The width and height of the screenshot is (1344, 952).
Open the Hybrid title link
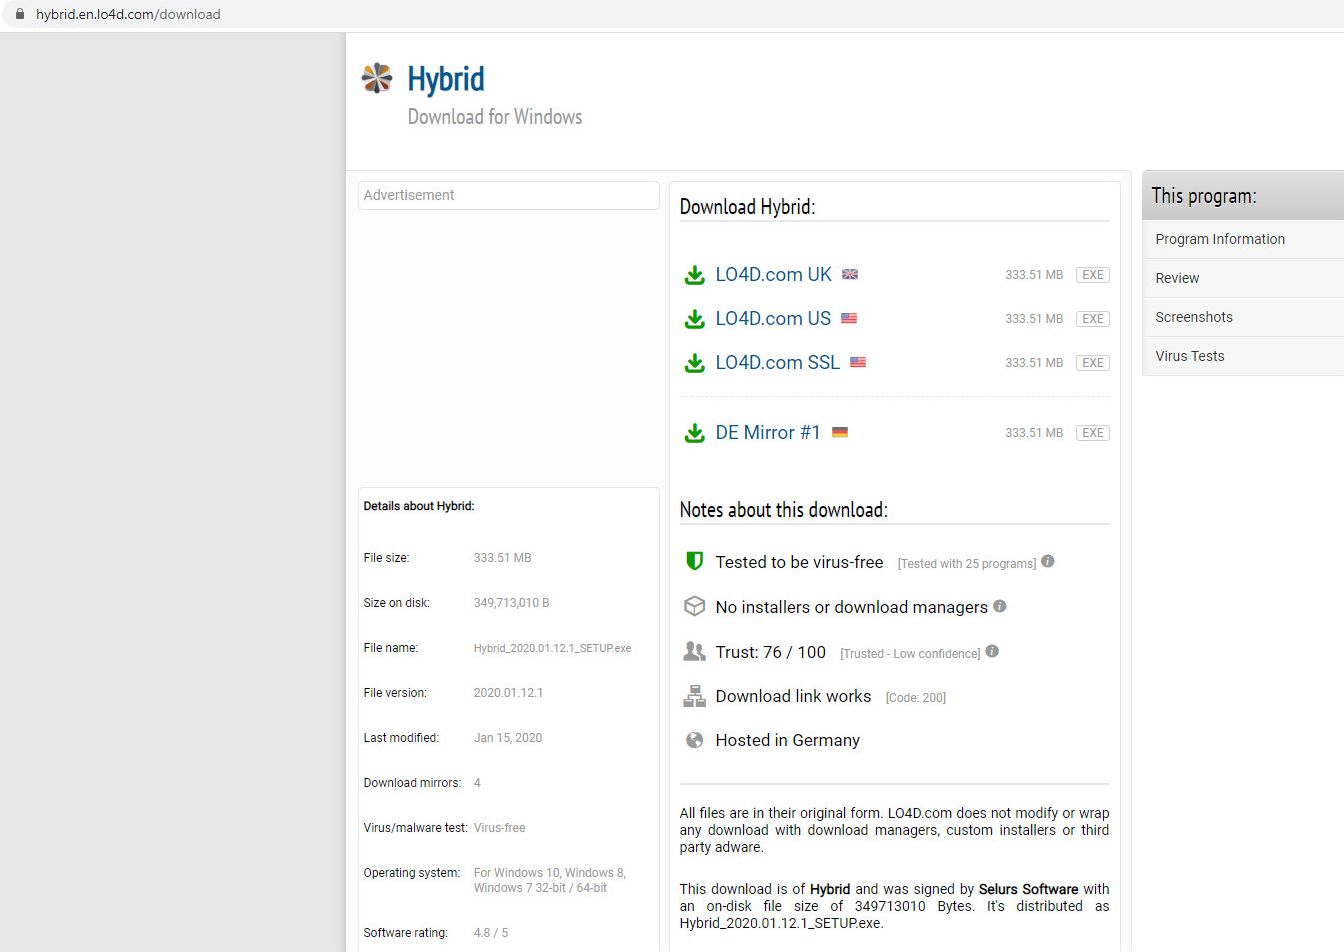point(446,79)
